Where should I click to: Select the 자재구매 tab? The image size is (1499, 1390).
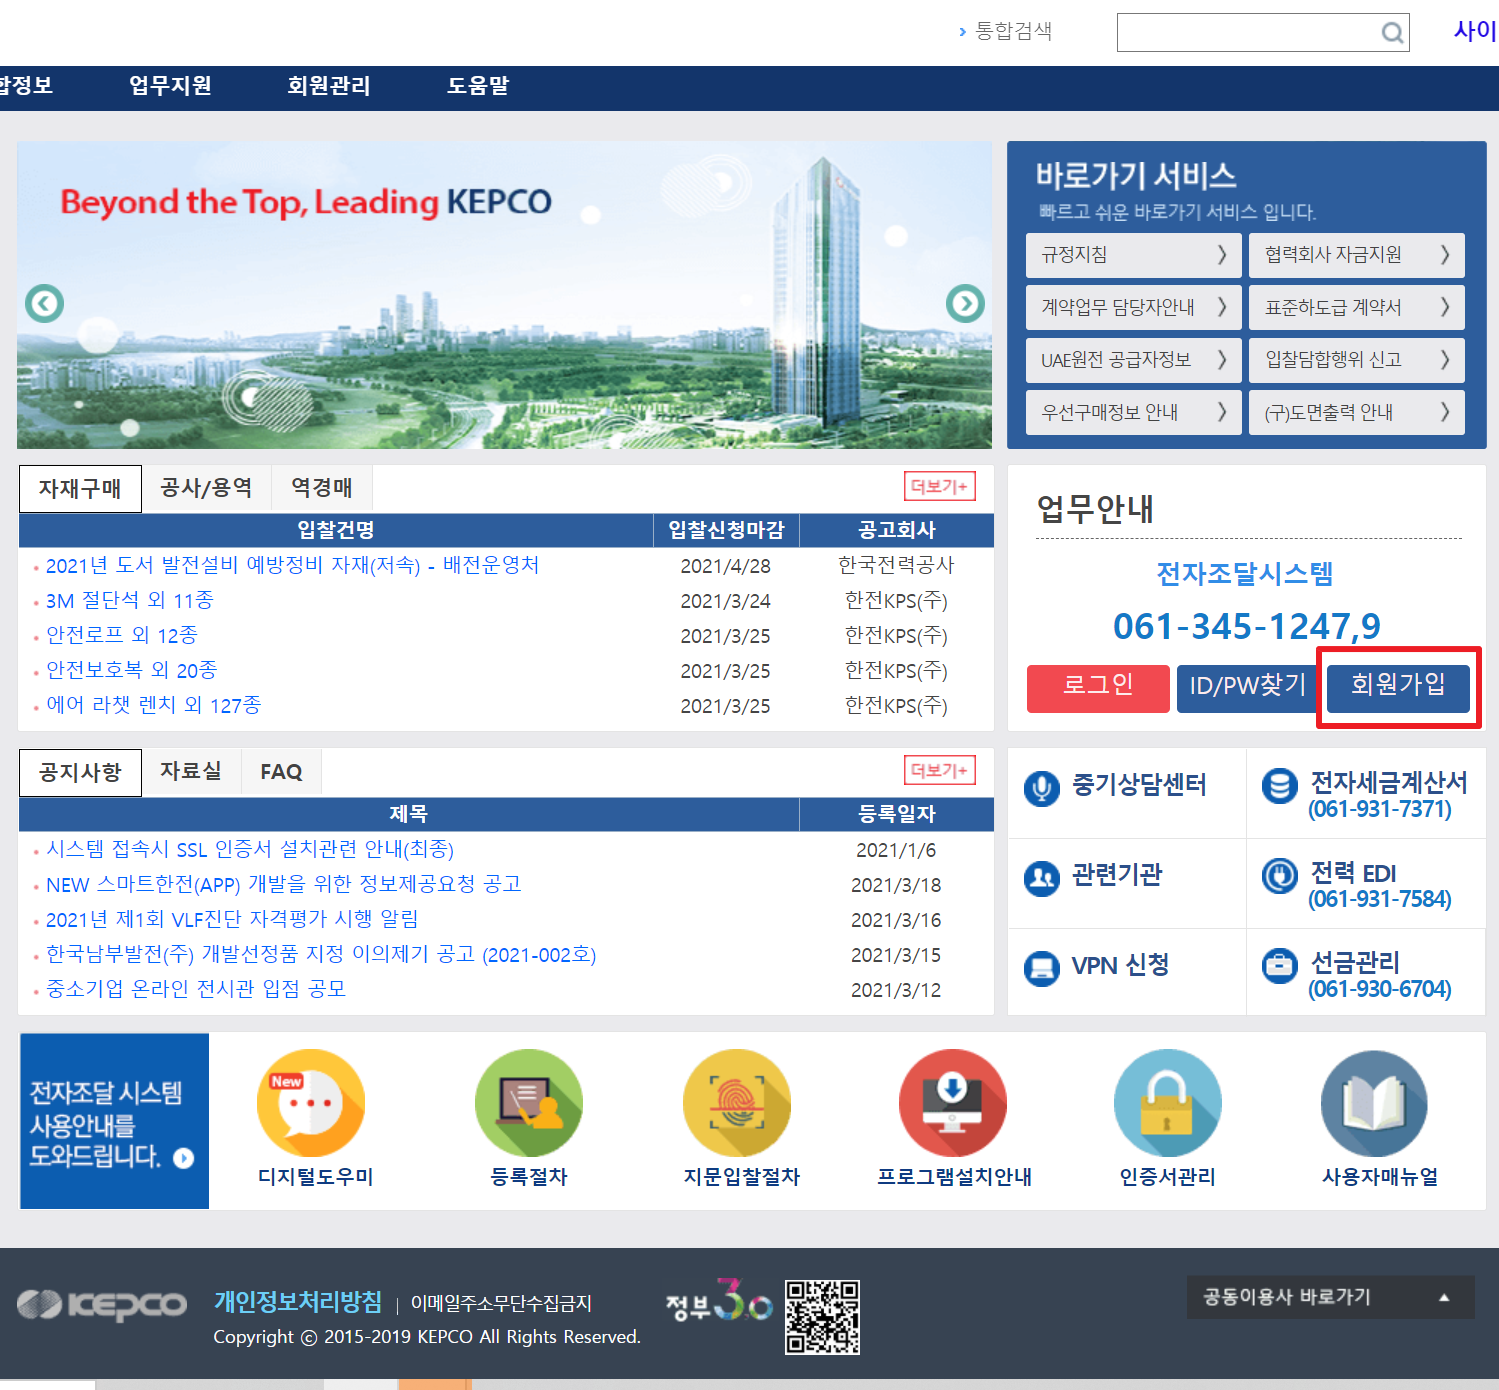point(80,489)
